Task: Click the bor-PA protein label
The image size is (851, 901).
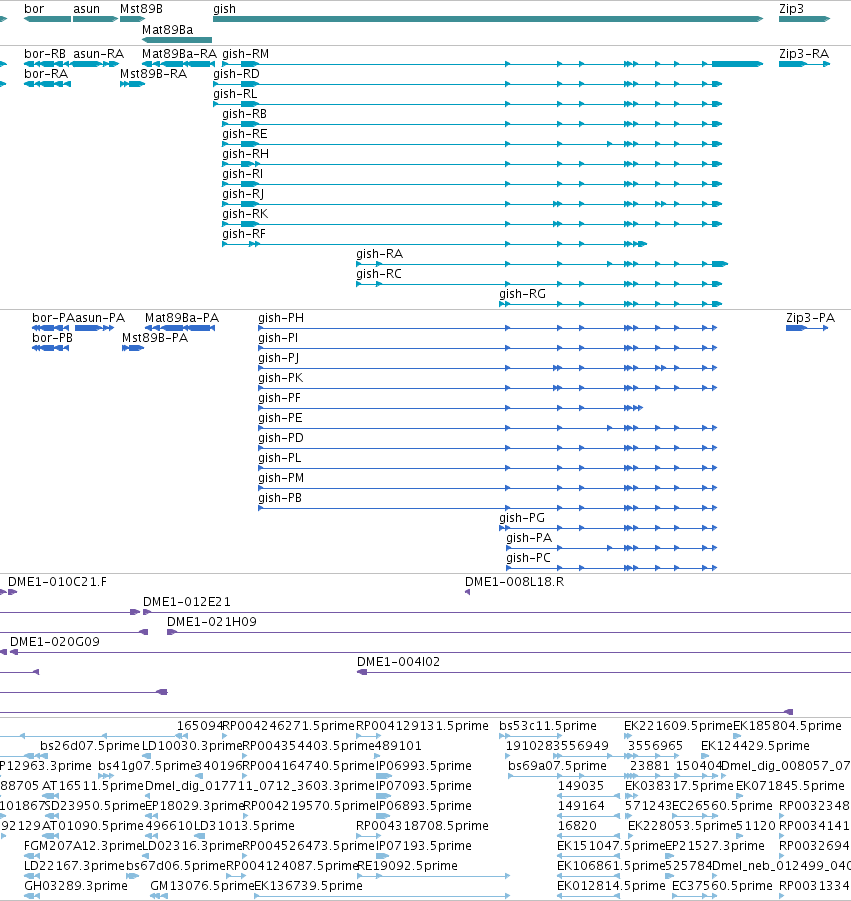Action: 53,318
